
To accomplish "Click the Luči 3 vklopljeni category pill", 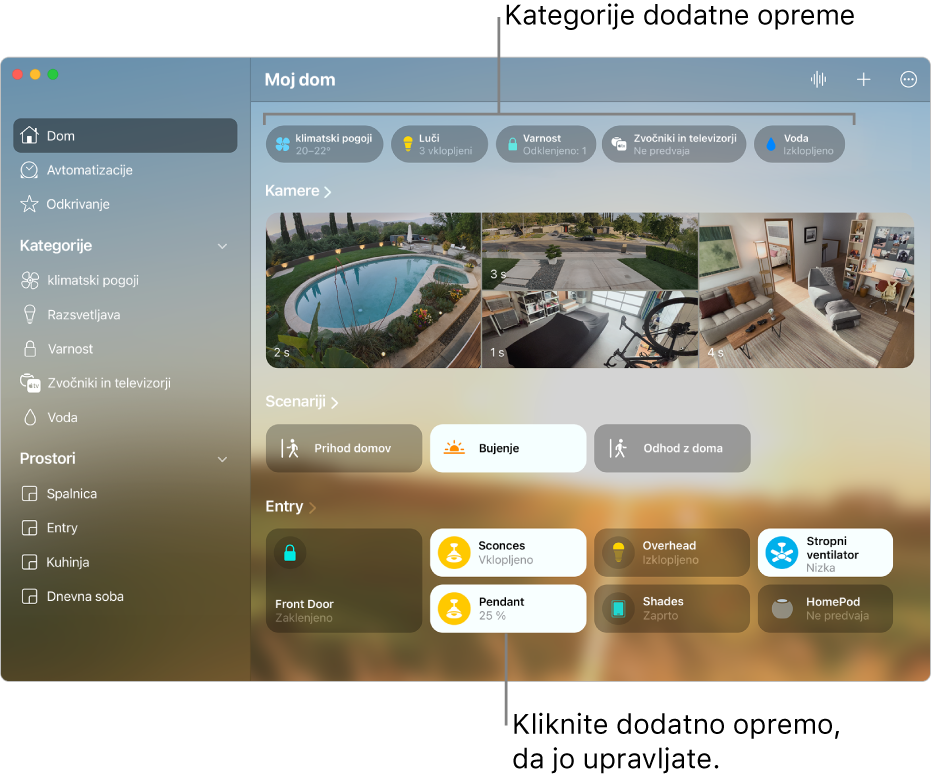I will (439, 144).
